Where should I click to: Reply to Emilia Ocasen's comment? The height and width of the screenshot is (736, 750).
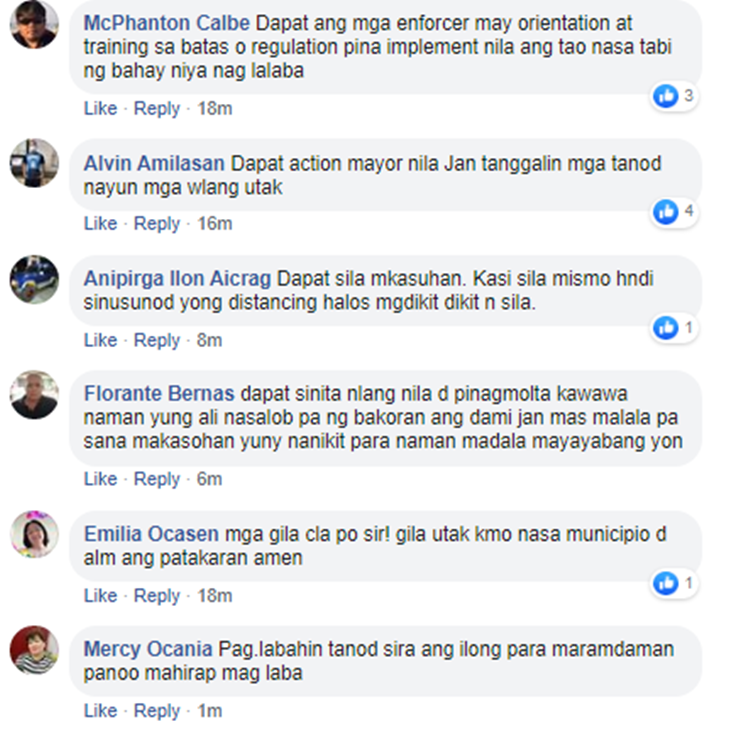pyautogui.click(x=157, y=596)
